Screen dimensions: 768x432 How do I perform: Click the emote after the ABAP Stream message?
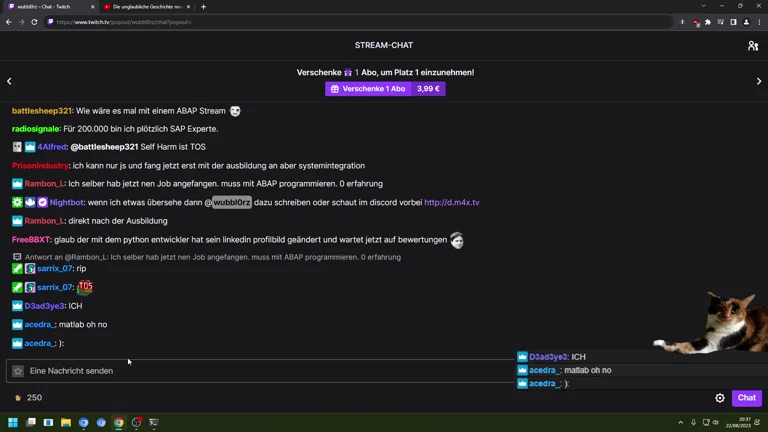pyautogui.click(x=235, y=111)
